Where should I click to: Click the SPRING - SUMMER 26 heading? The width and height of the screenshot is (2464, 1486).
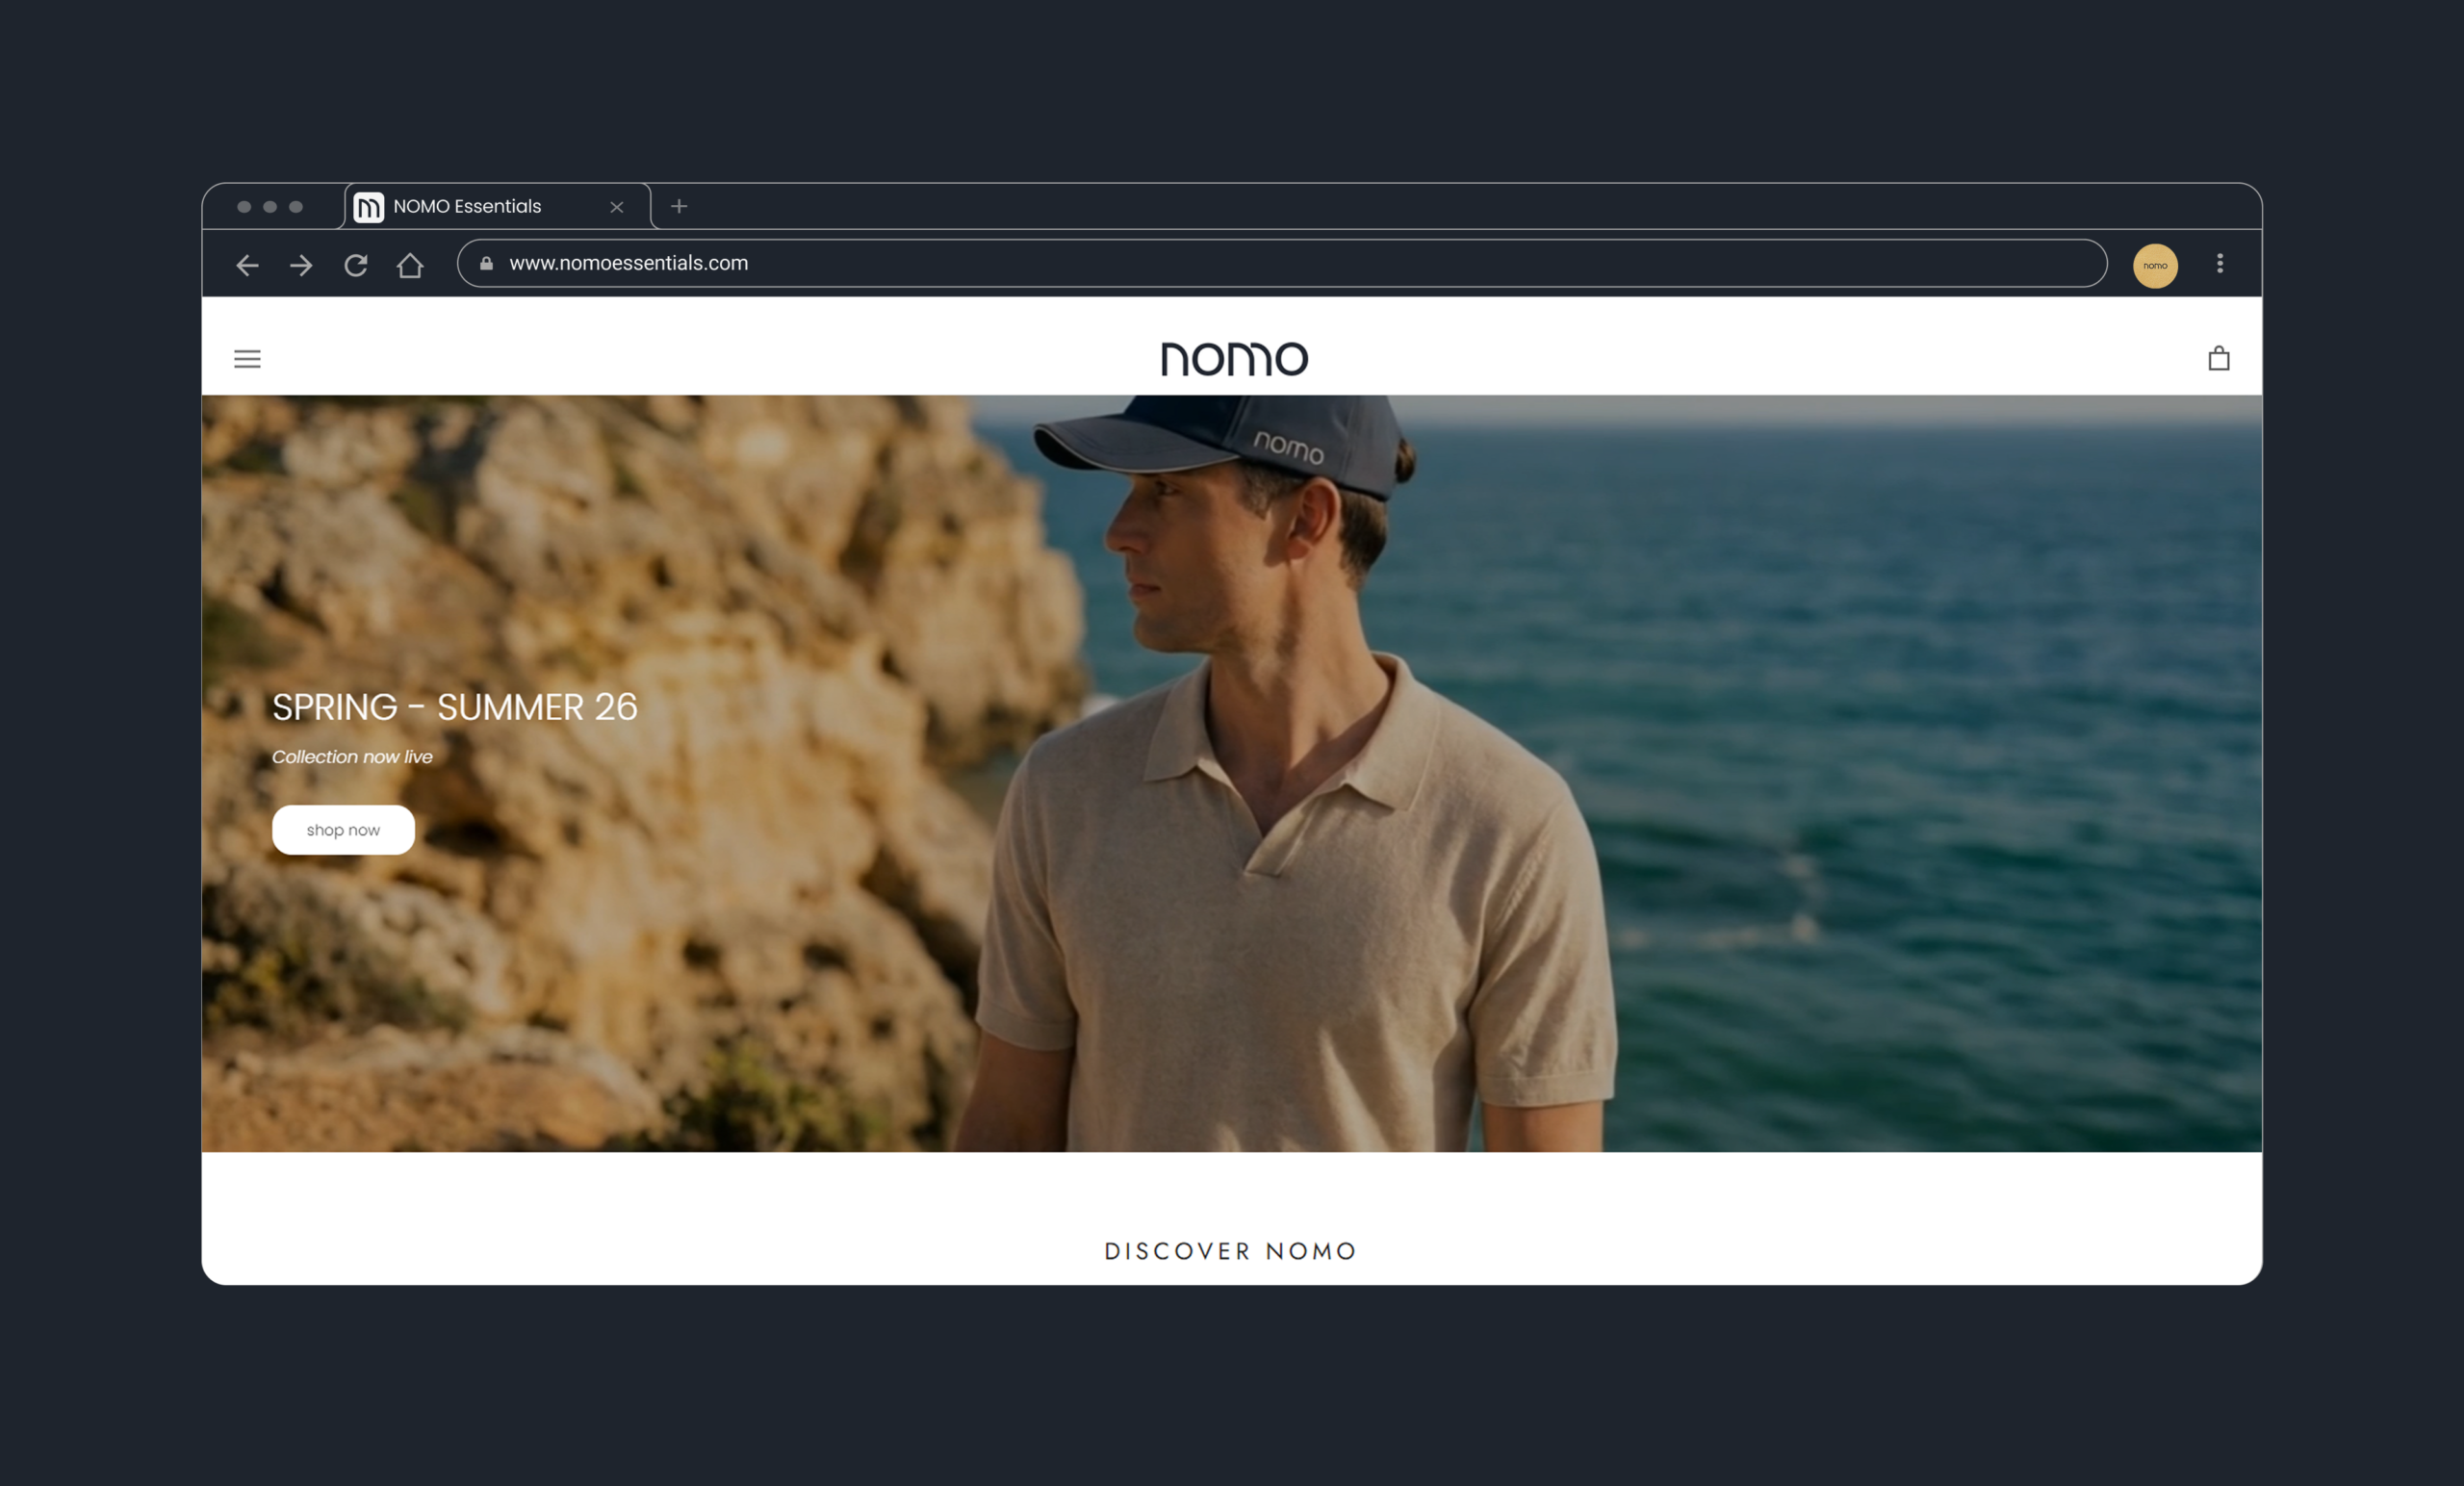tap(455, 707)
